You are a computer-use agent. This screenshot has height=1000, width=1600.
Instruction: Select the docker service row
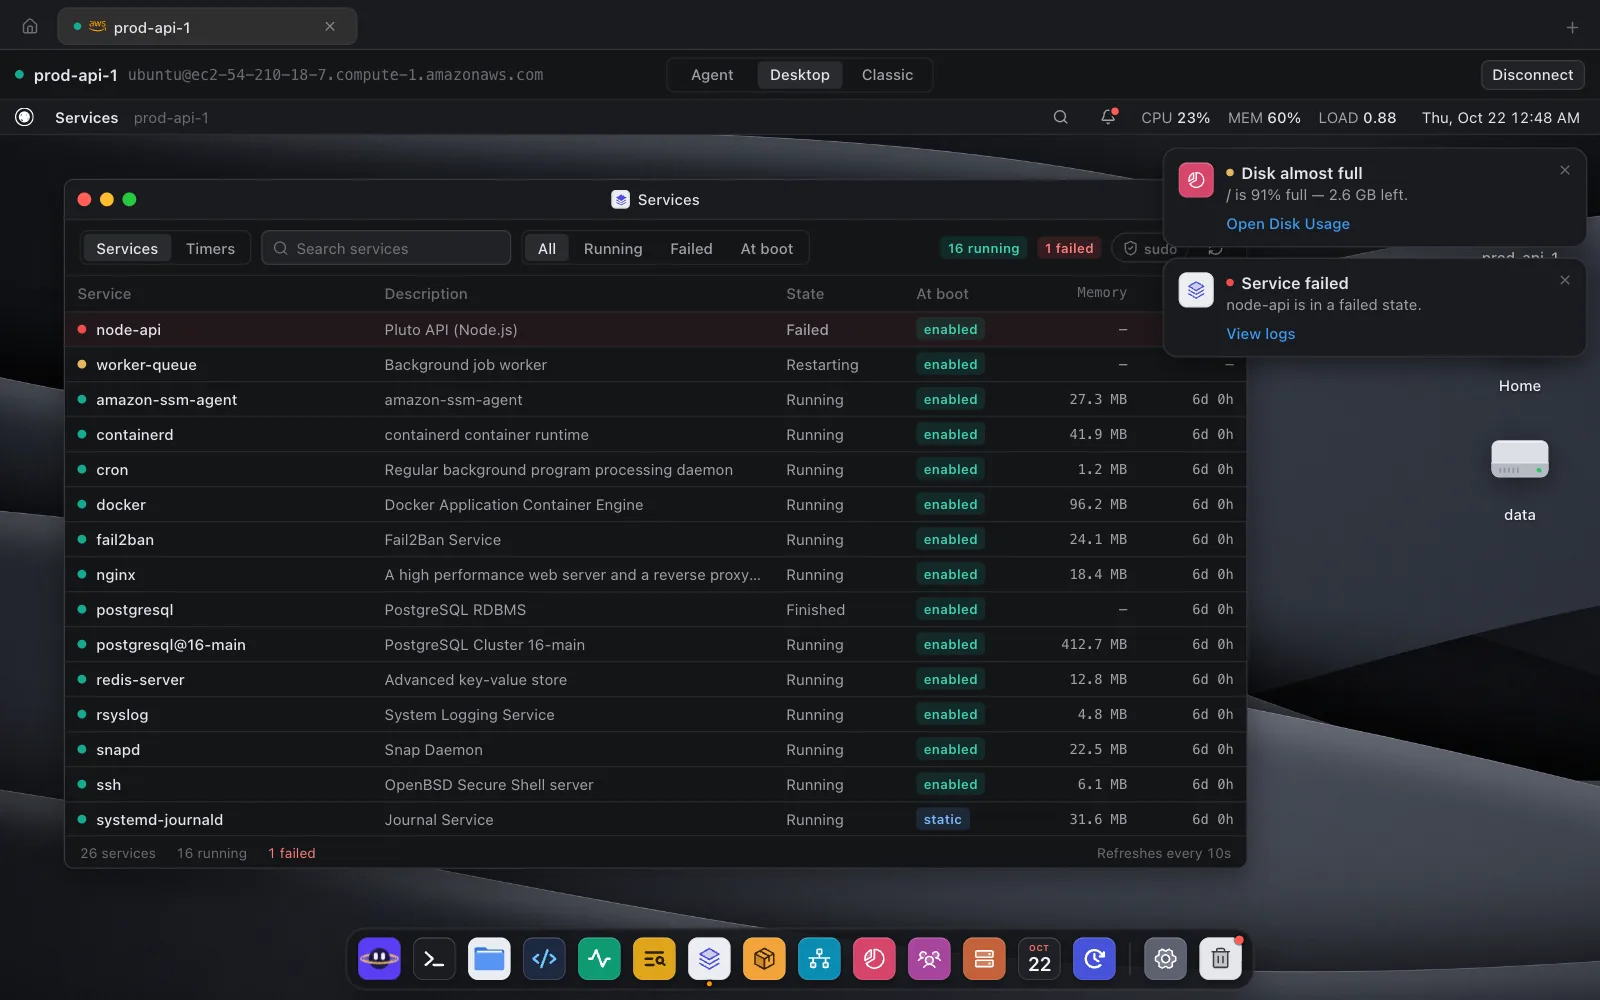coord(655,505)
